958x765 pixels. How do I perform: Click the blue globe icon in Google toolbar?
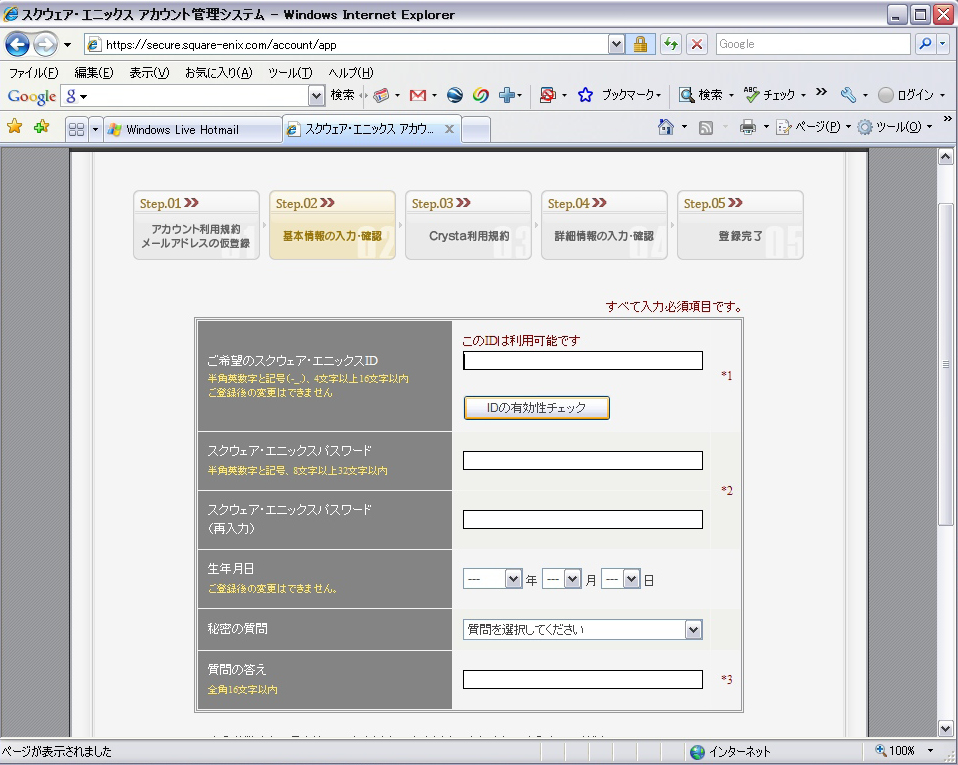click(x=455, y=95)
